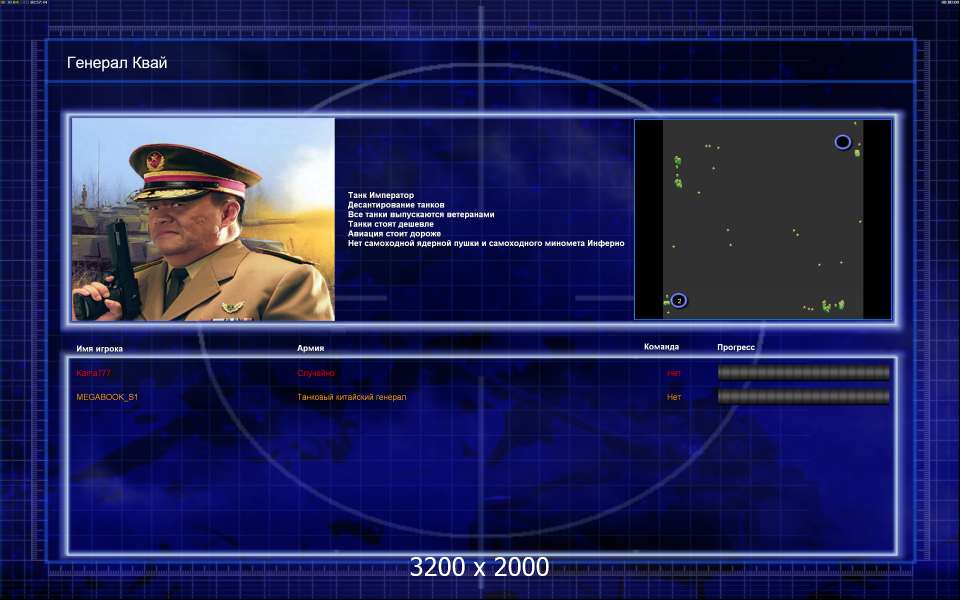The height and width of the screenshot is (600, 960).
Task: Click the 'Армия' column header
Action: click(x=310, y=348)
